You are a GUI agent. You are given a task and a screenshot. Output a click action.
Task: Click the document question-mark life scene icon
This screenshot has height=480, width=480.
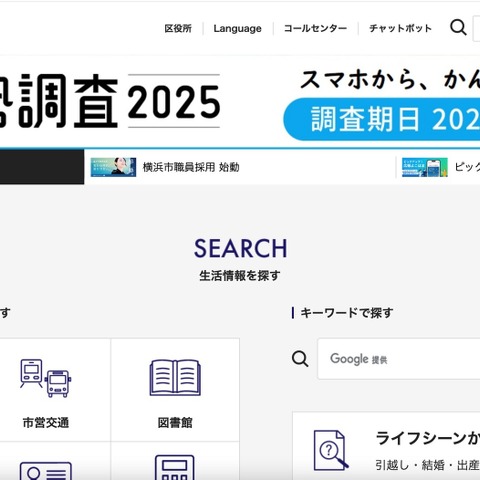pyautogui.click(x=331, y=450)
